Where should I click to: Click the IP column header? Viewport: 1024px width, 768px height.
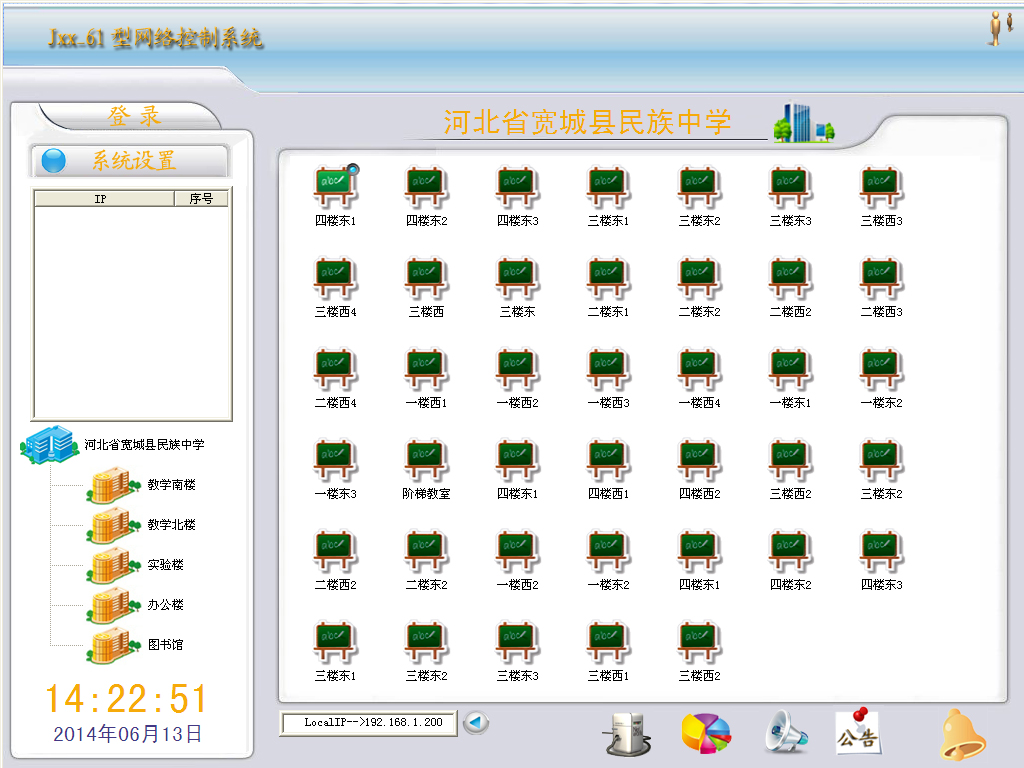click(103, 199)
